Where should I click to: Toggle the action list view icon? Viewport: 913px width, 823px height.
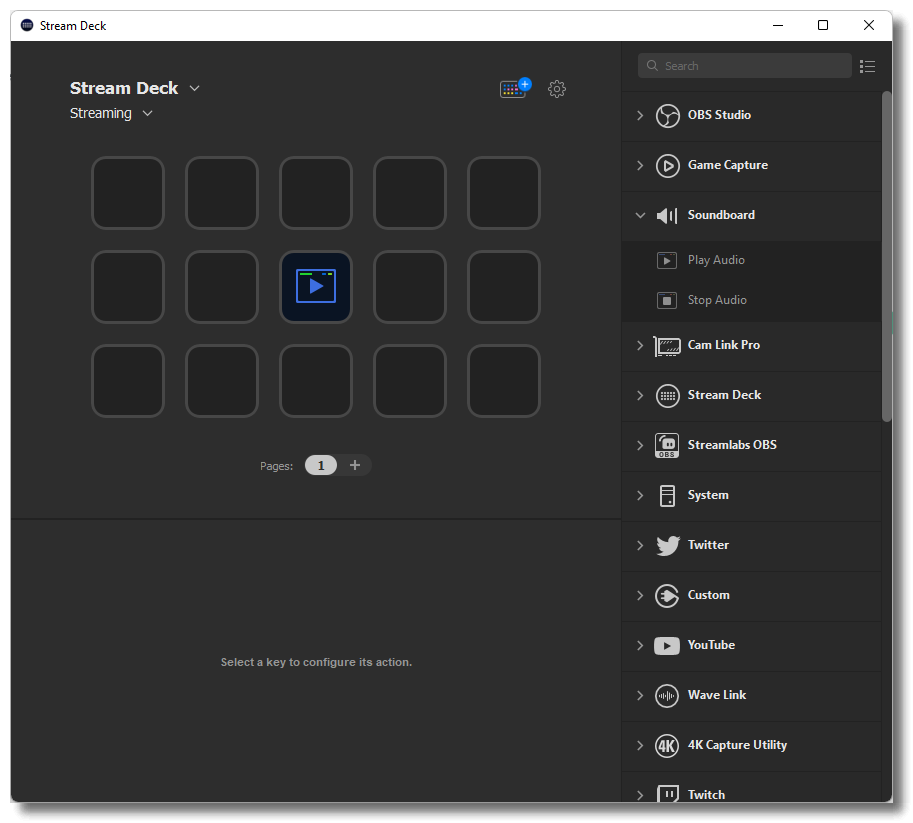click(x=867, y=66)
